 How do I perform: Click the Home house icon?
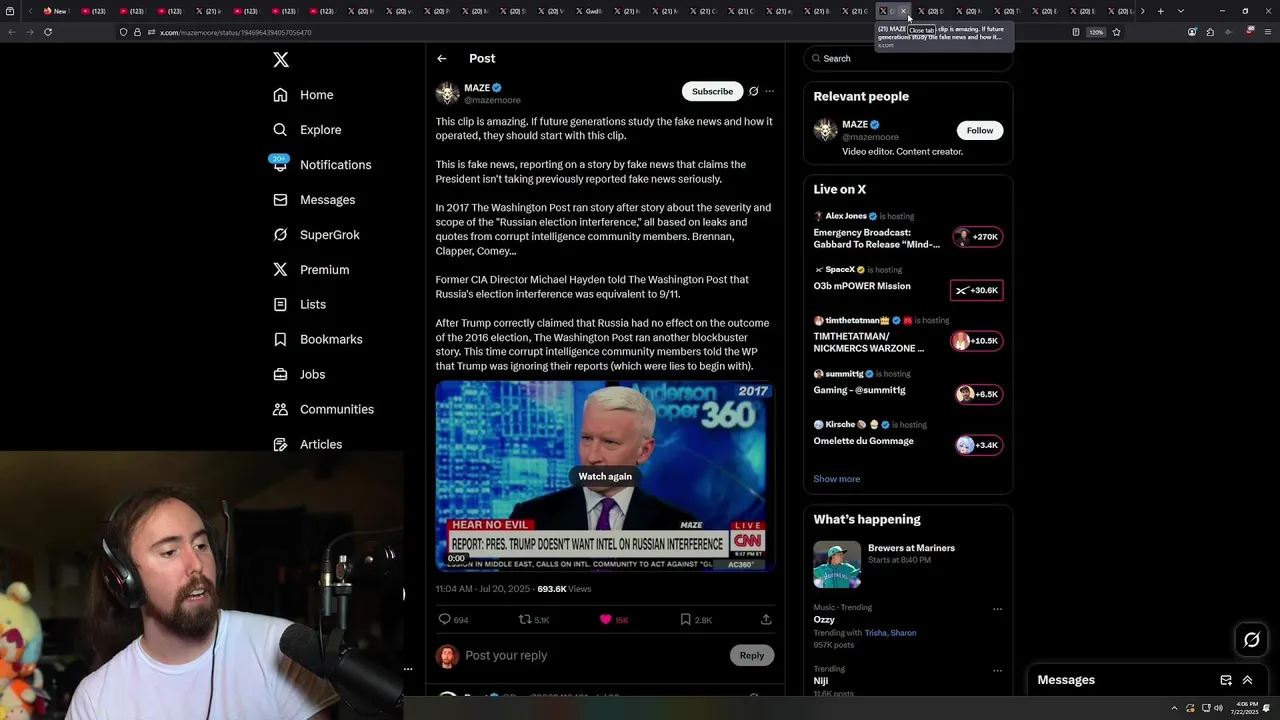pos(281,95)
